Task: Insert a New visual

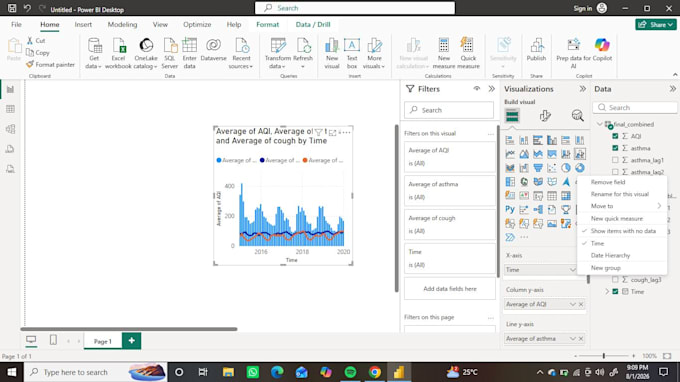Action: 332,53
